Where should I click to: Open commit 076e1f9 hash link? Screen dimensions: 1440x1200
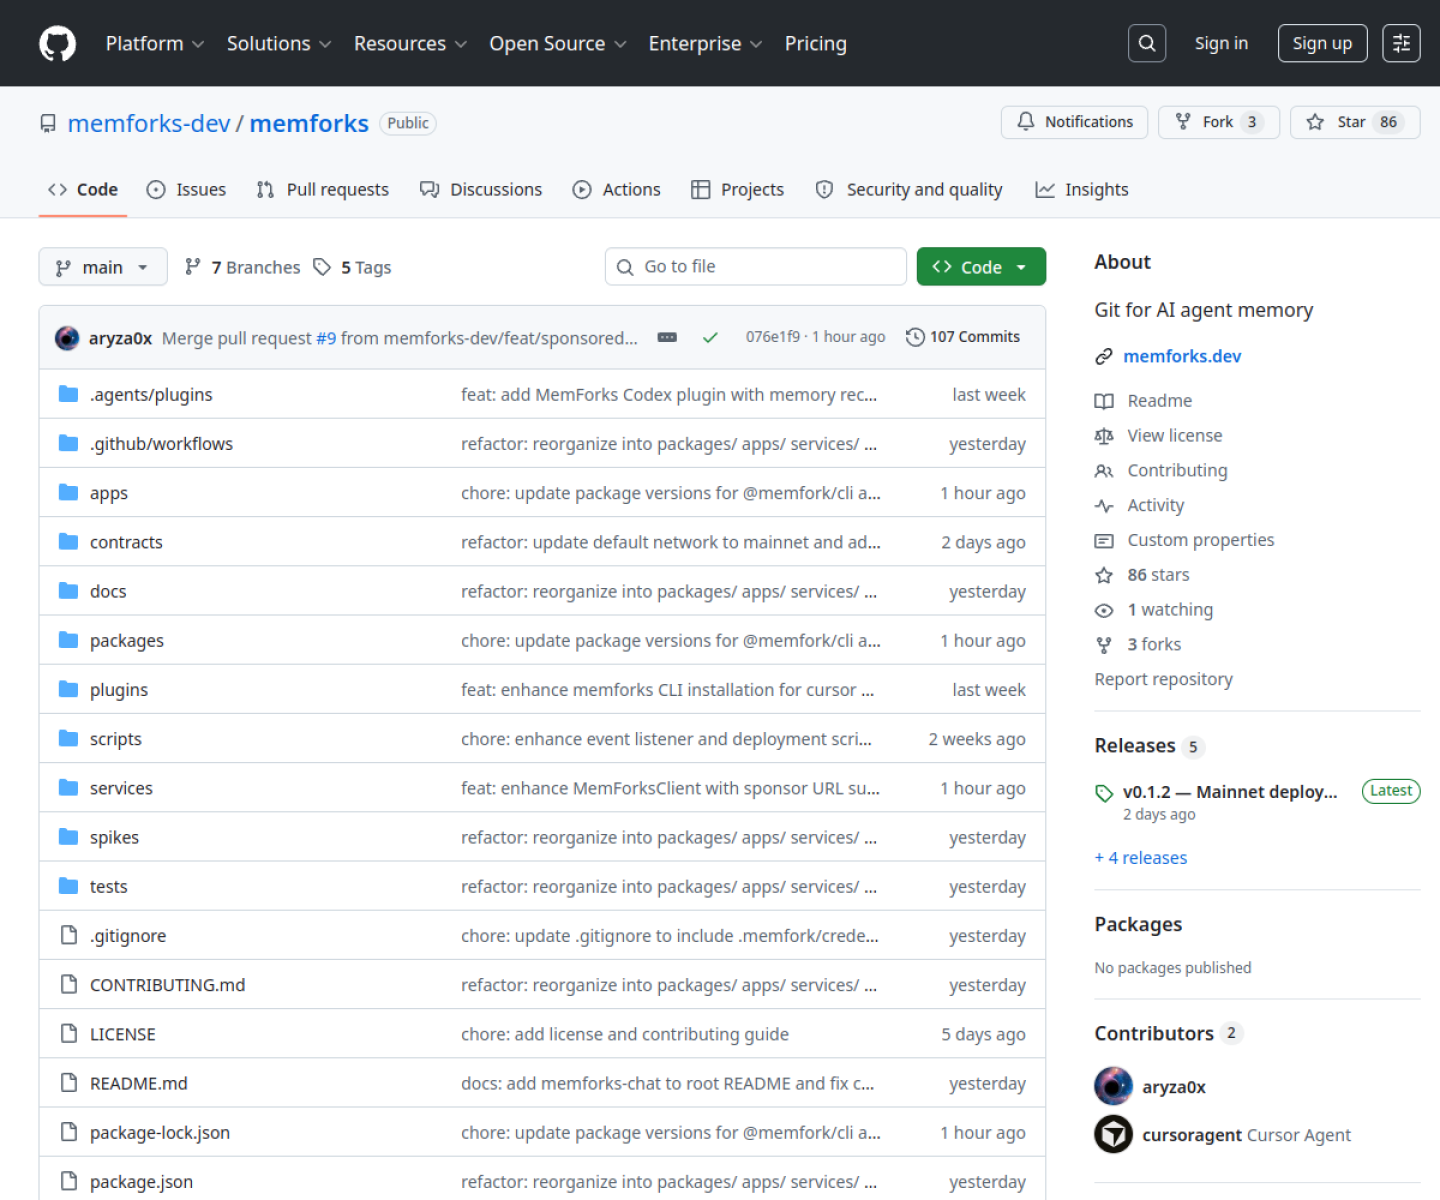pyautogui.click(x=773, y=337)
